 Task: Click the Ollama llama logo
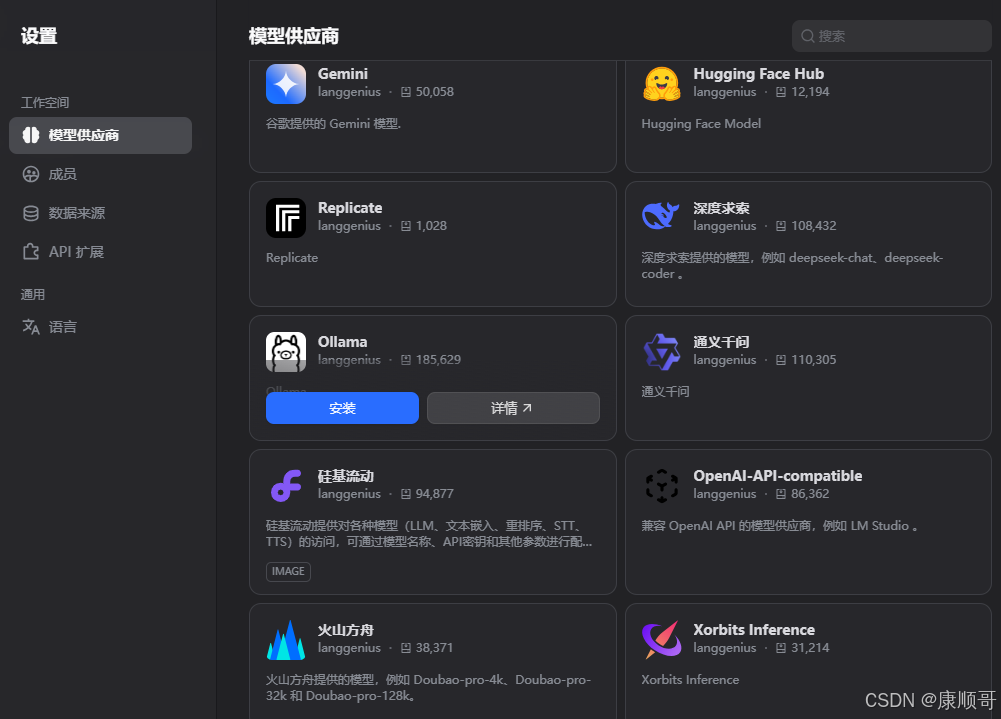click(x=285, y=352)
